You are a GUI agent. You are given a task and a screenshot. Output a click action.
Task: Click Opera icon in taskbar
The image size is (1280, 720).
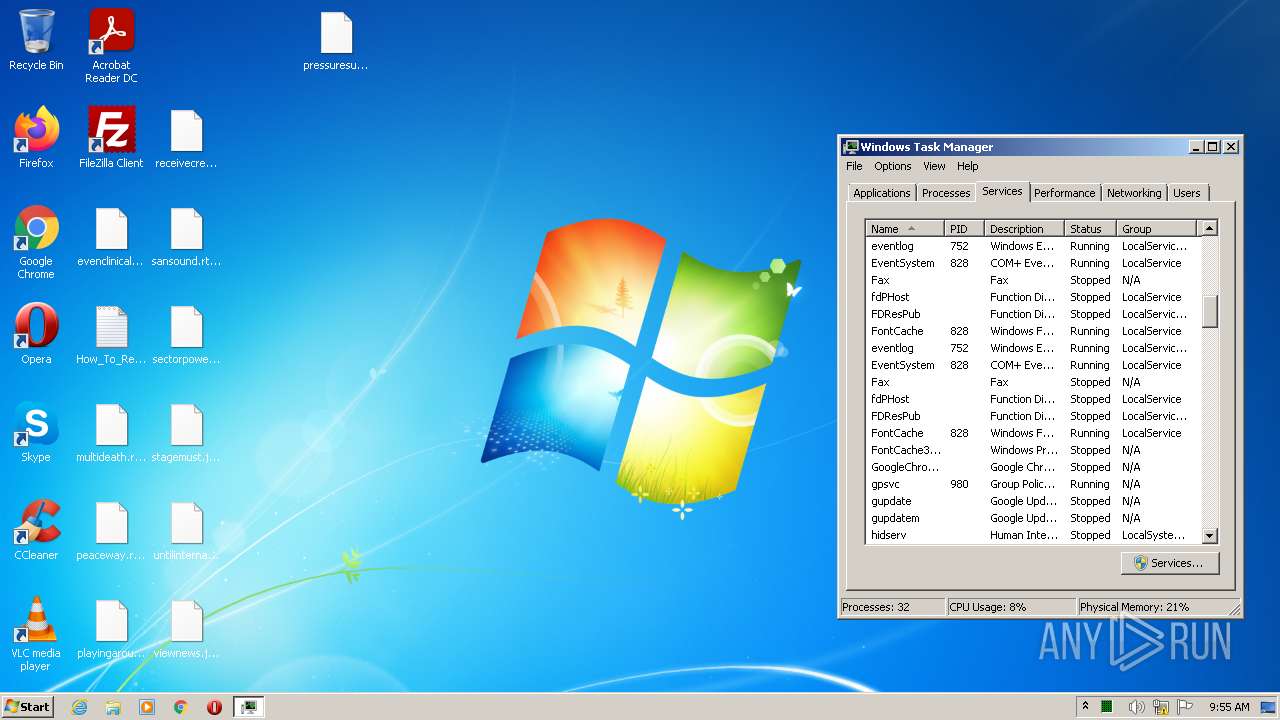point(214,707)
